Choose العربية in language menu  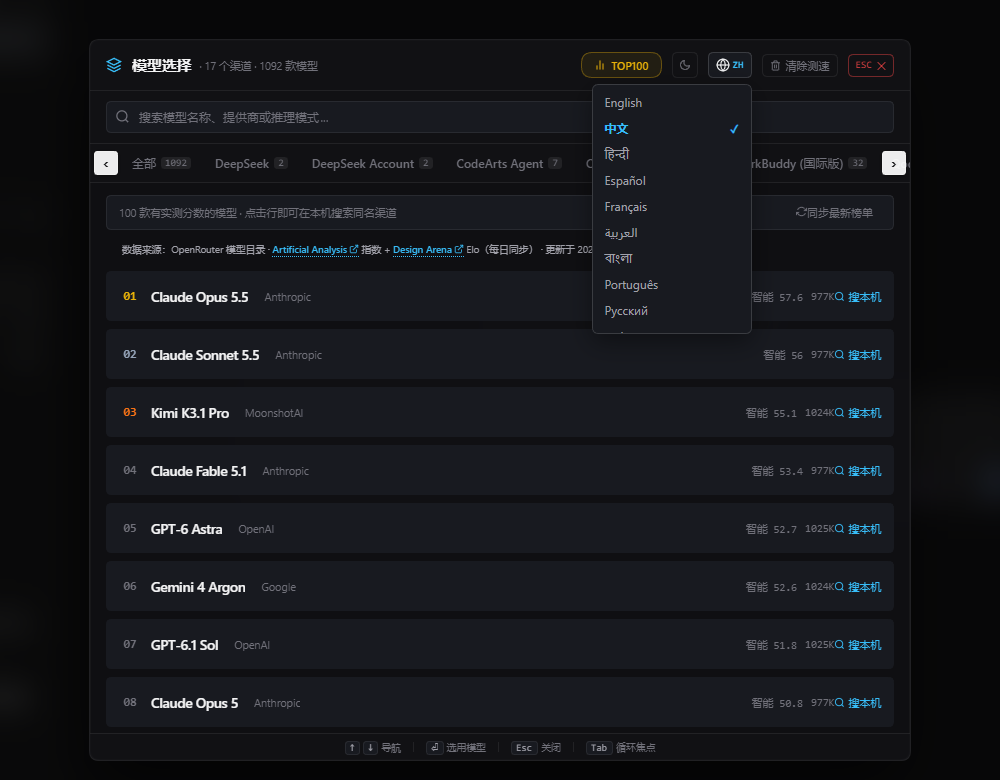[672, 233]
